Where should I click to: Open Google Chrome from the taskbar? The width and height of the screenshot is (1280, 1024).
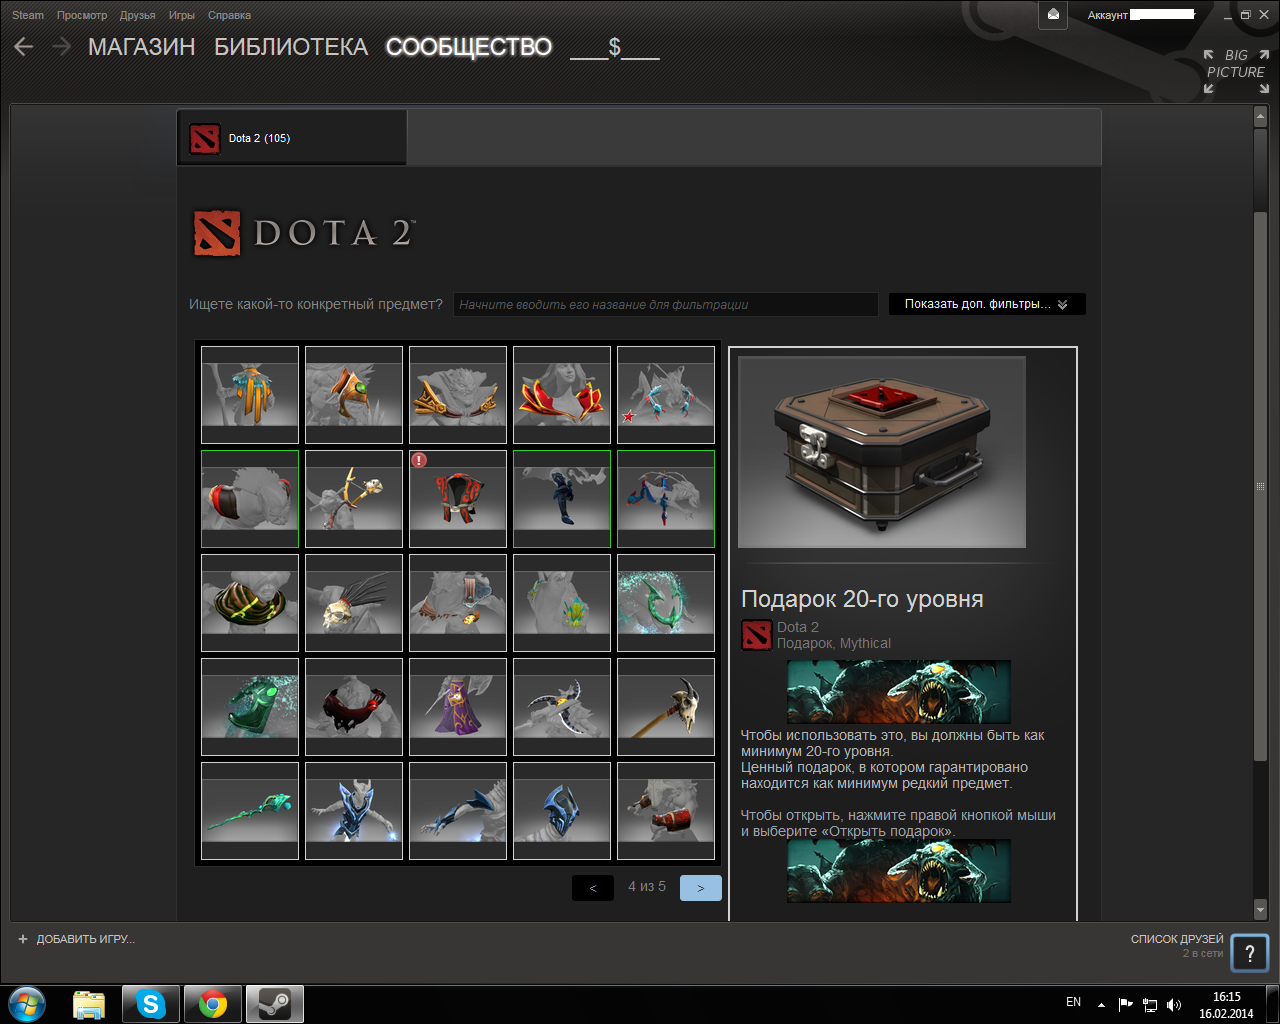coord(212,1004)
